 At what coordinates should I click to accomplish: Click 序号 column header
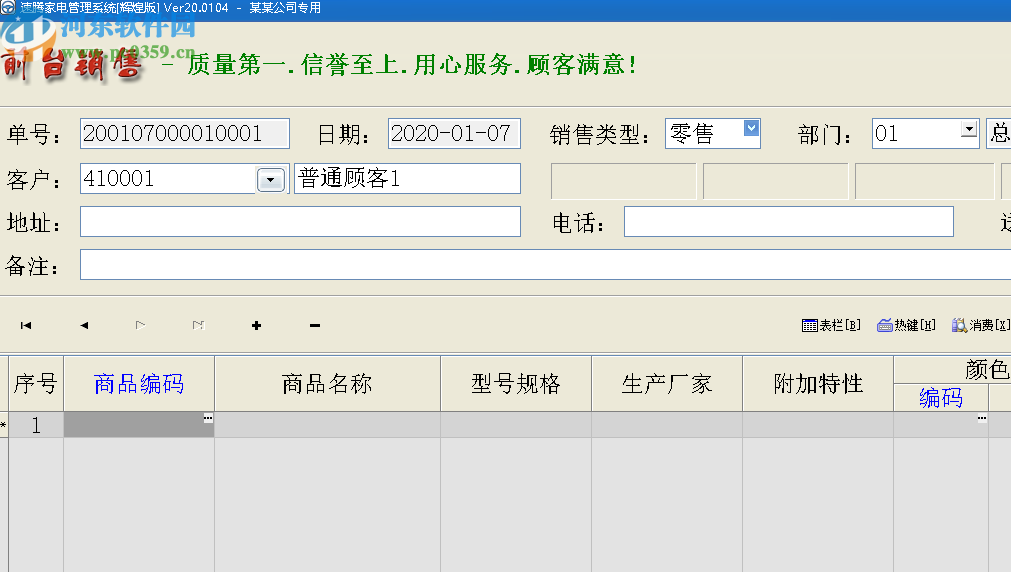36,384
